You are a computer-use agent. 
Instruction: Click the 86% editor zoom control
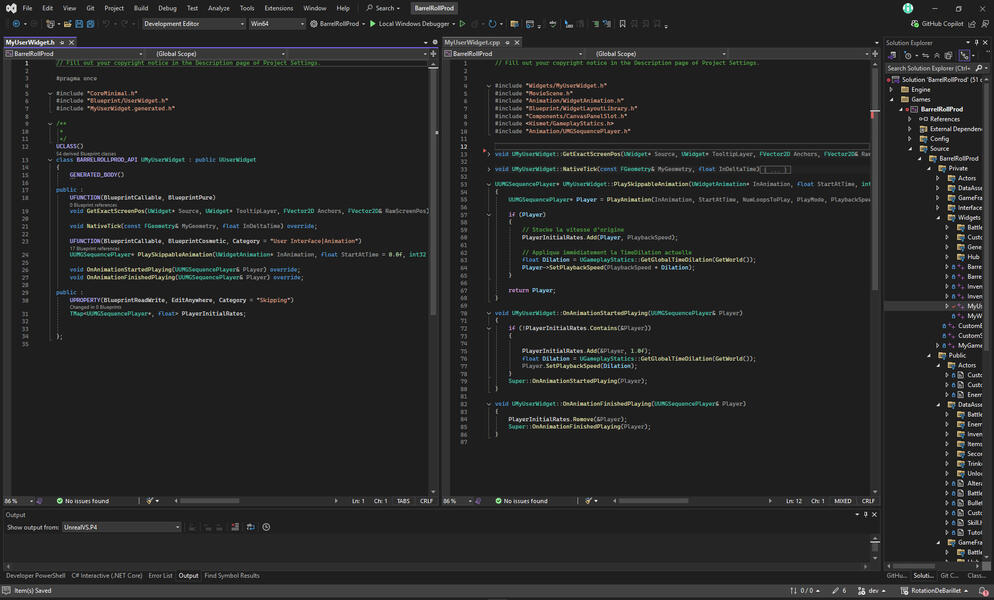pos(10,501)
